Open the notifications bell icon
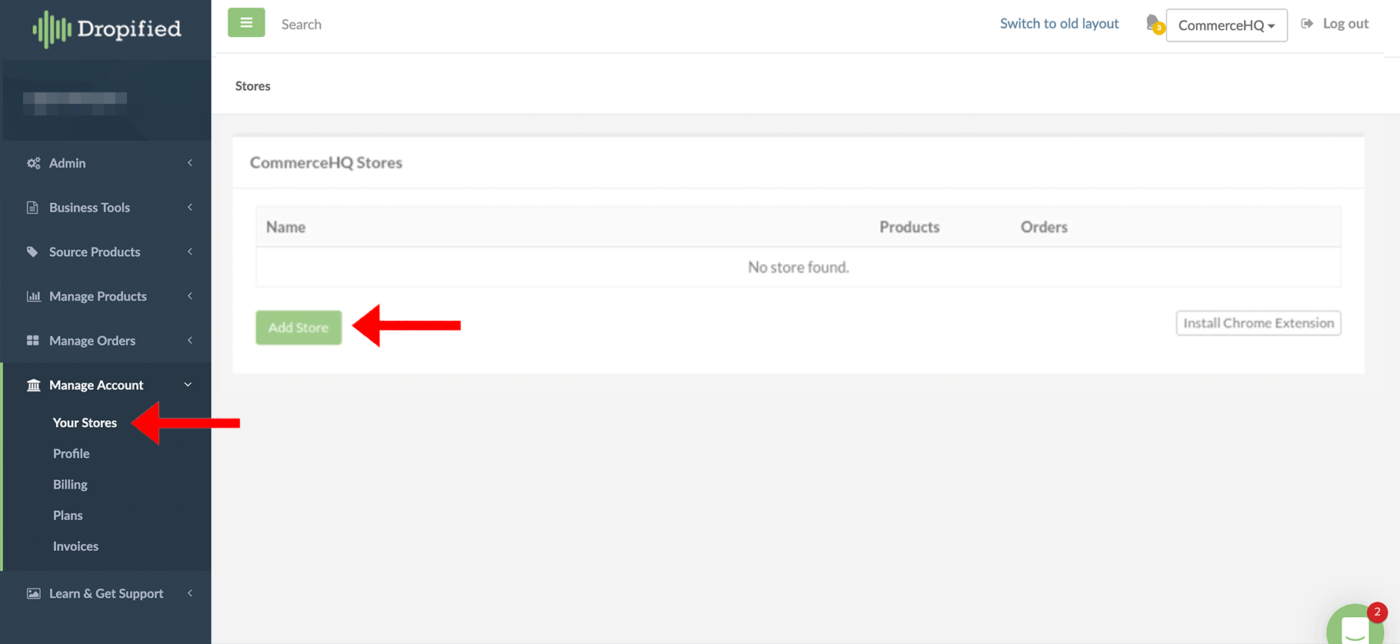Viewport: 1400px width, 644px height. [1154, 24]
